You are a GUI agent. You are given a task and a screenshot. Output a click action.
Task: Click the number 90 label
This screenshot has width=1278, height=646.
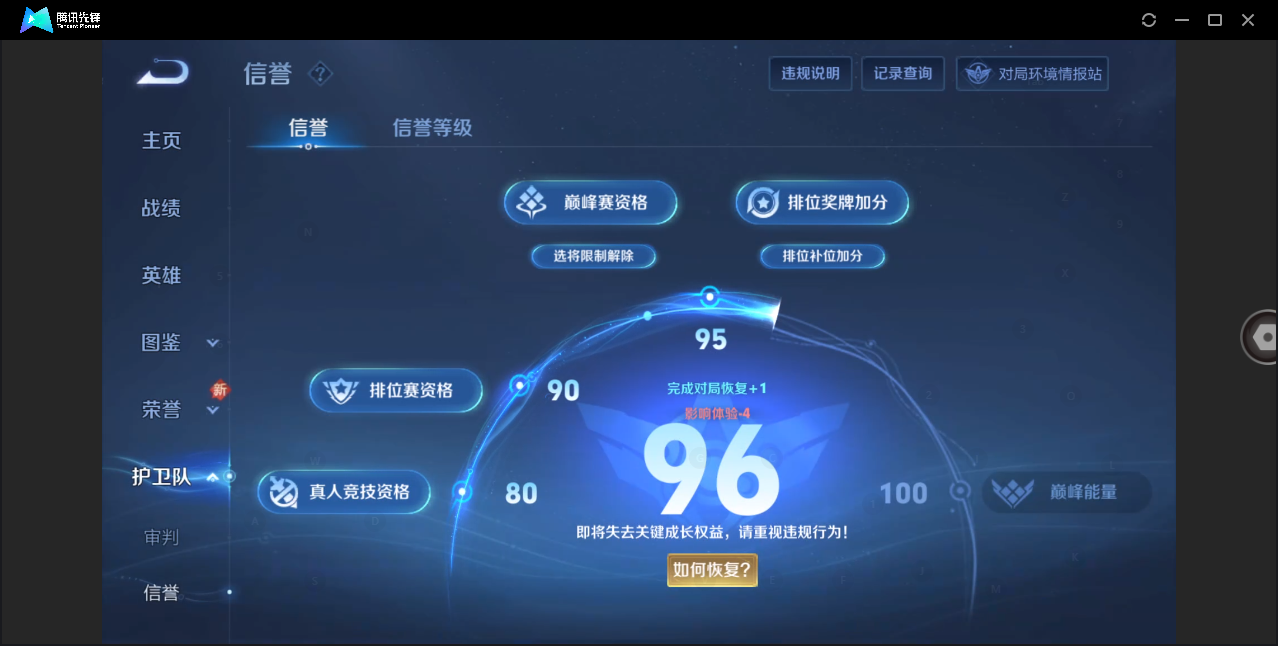(x=563, y=391)
